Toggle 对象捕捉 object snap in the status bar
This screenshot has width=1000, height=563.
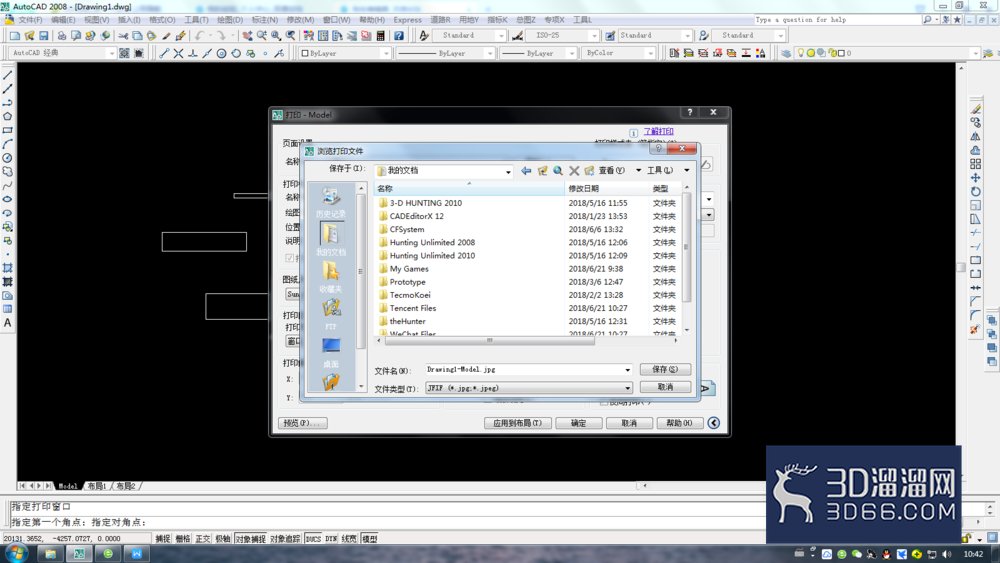pos(250,539)
